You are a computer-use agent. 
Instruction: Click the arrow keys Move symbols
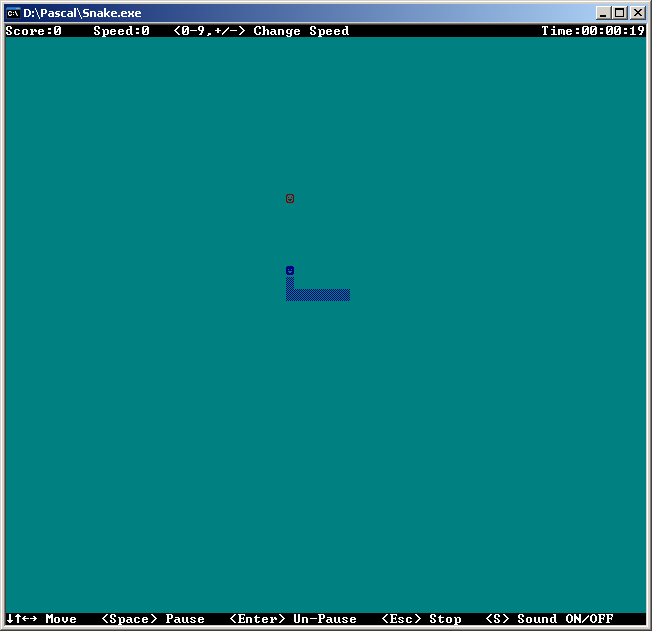pyautogui.click(x=21, y=619)
